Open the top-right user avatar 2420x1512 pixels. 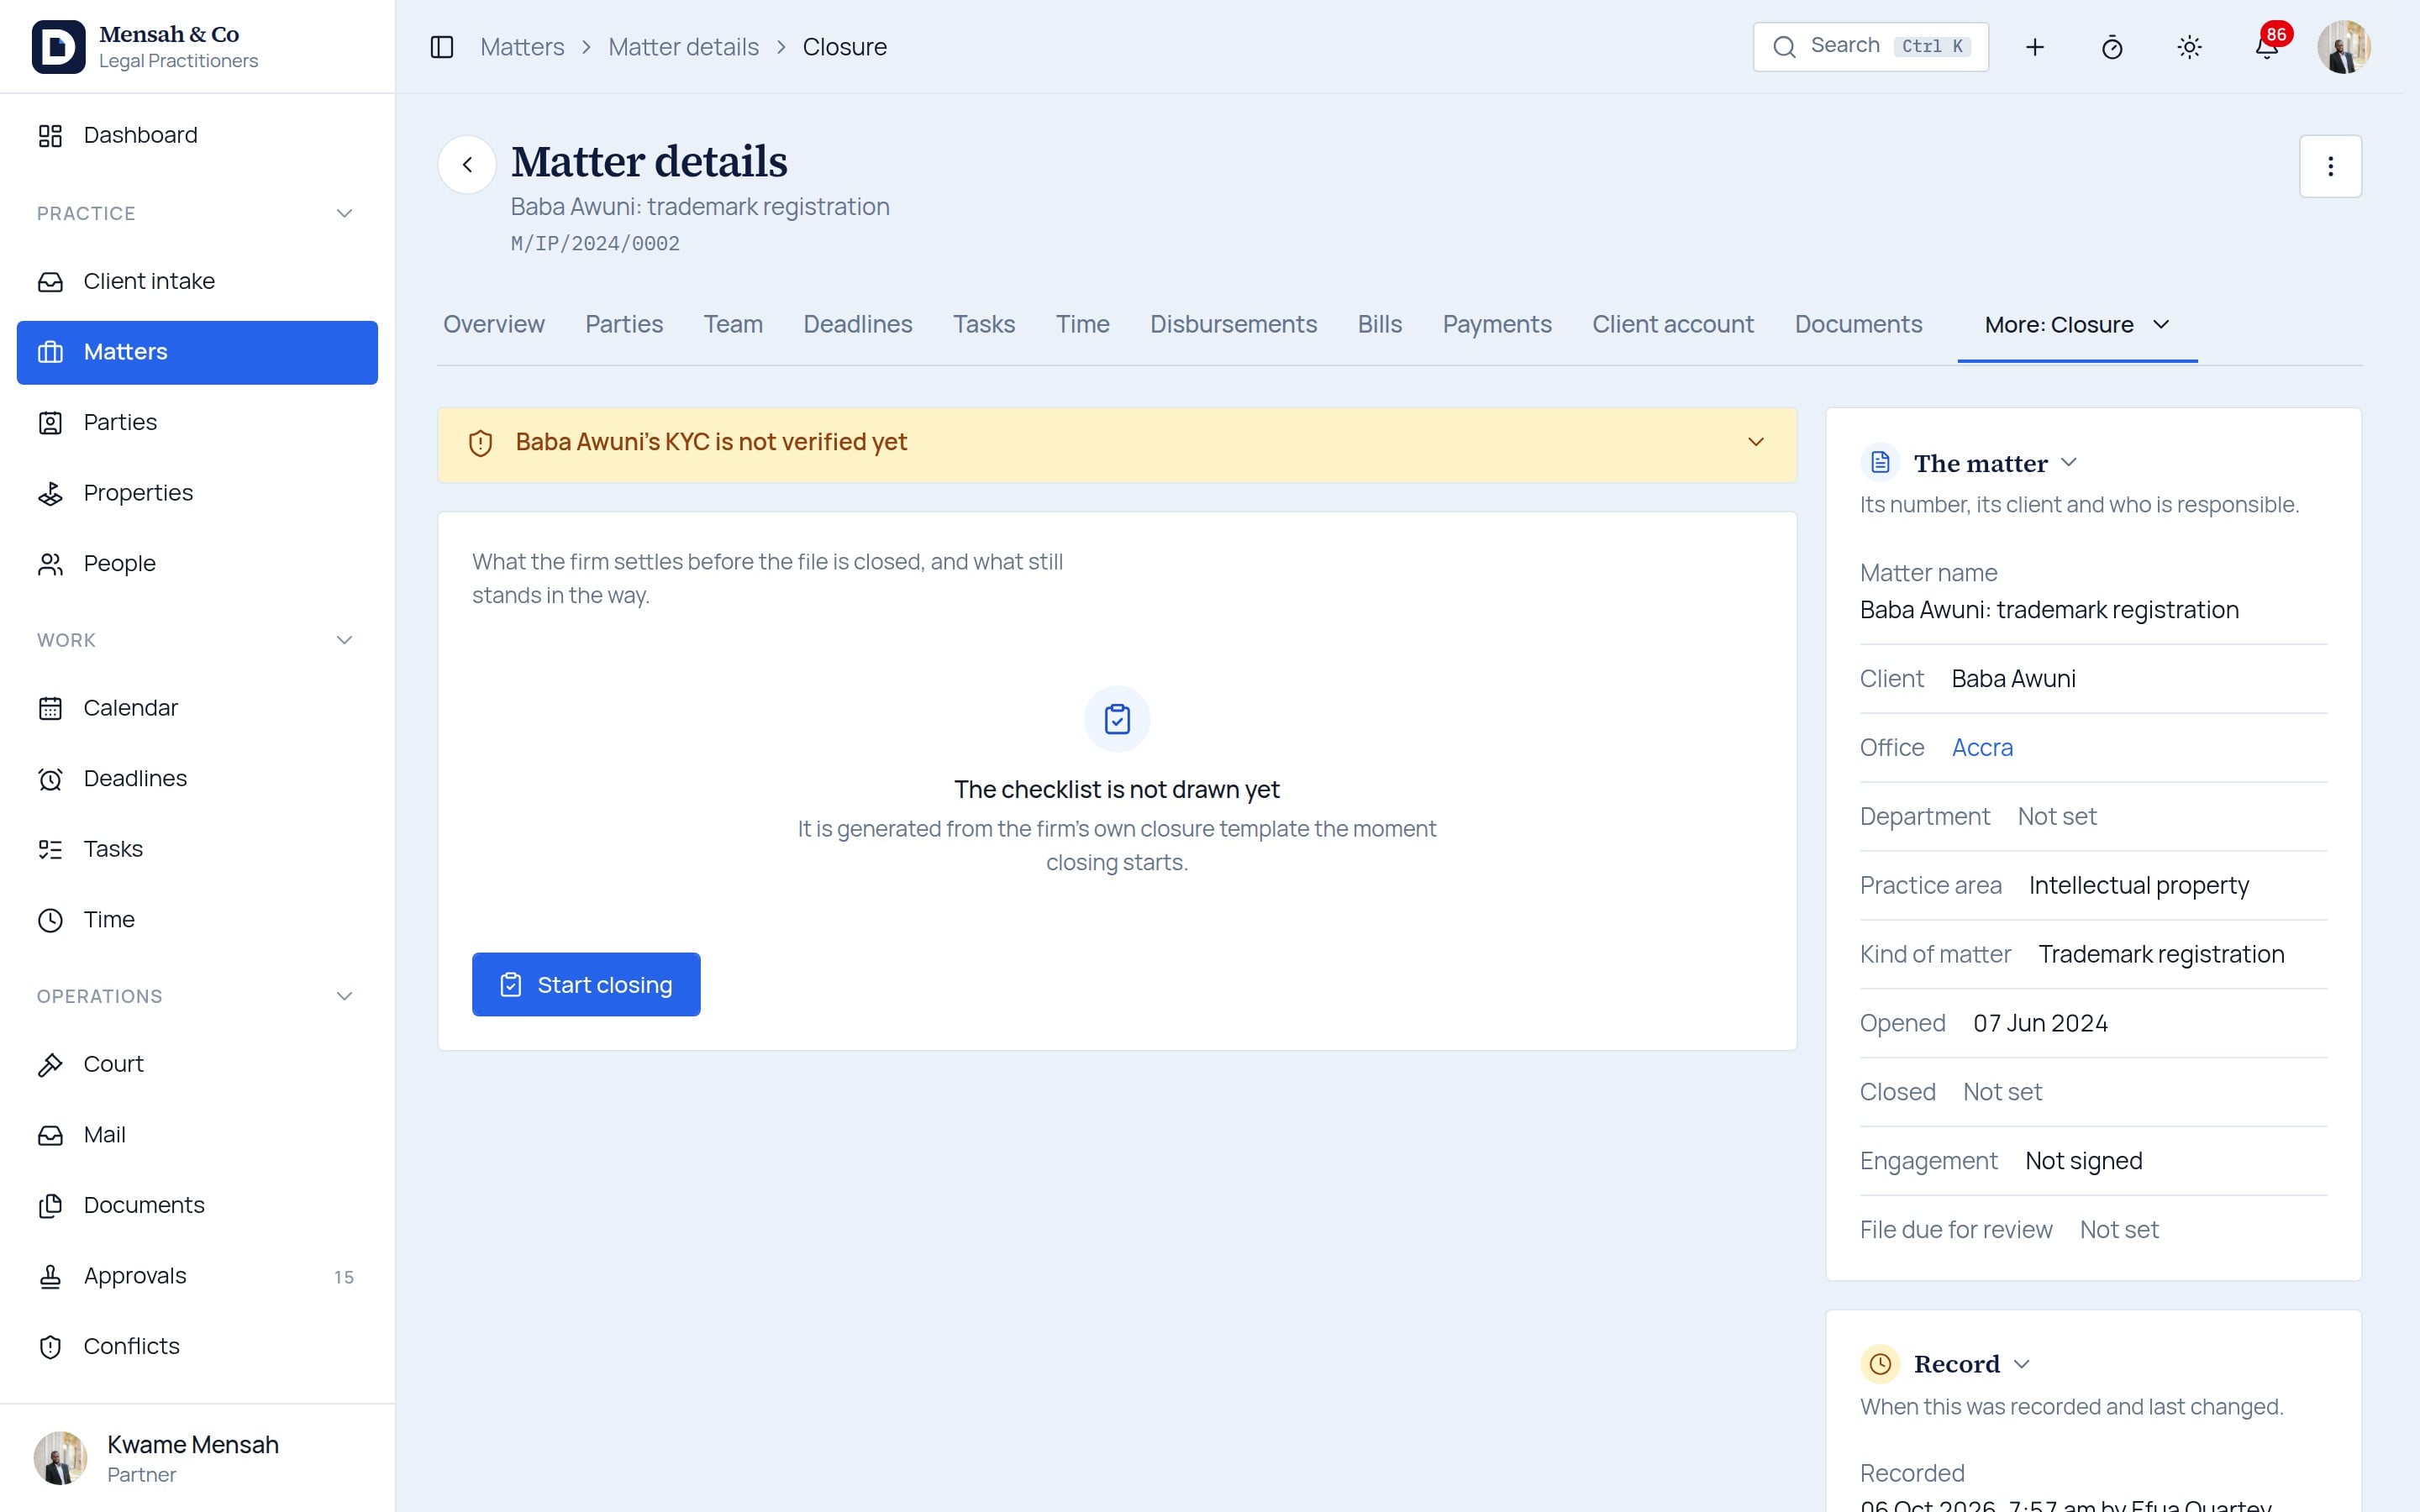2343,47
